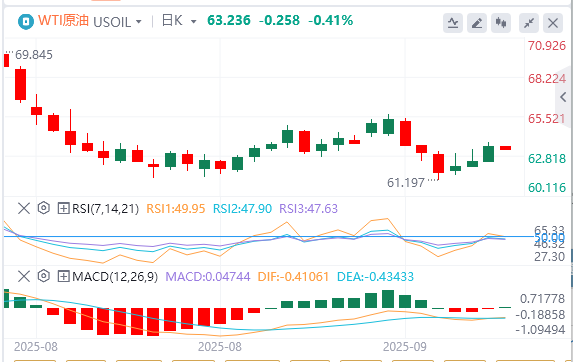Remove the MACD indicator panel
Screen dimensions: 573x362
(x=24, y=277)
